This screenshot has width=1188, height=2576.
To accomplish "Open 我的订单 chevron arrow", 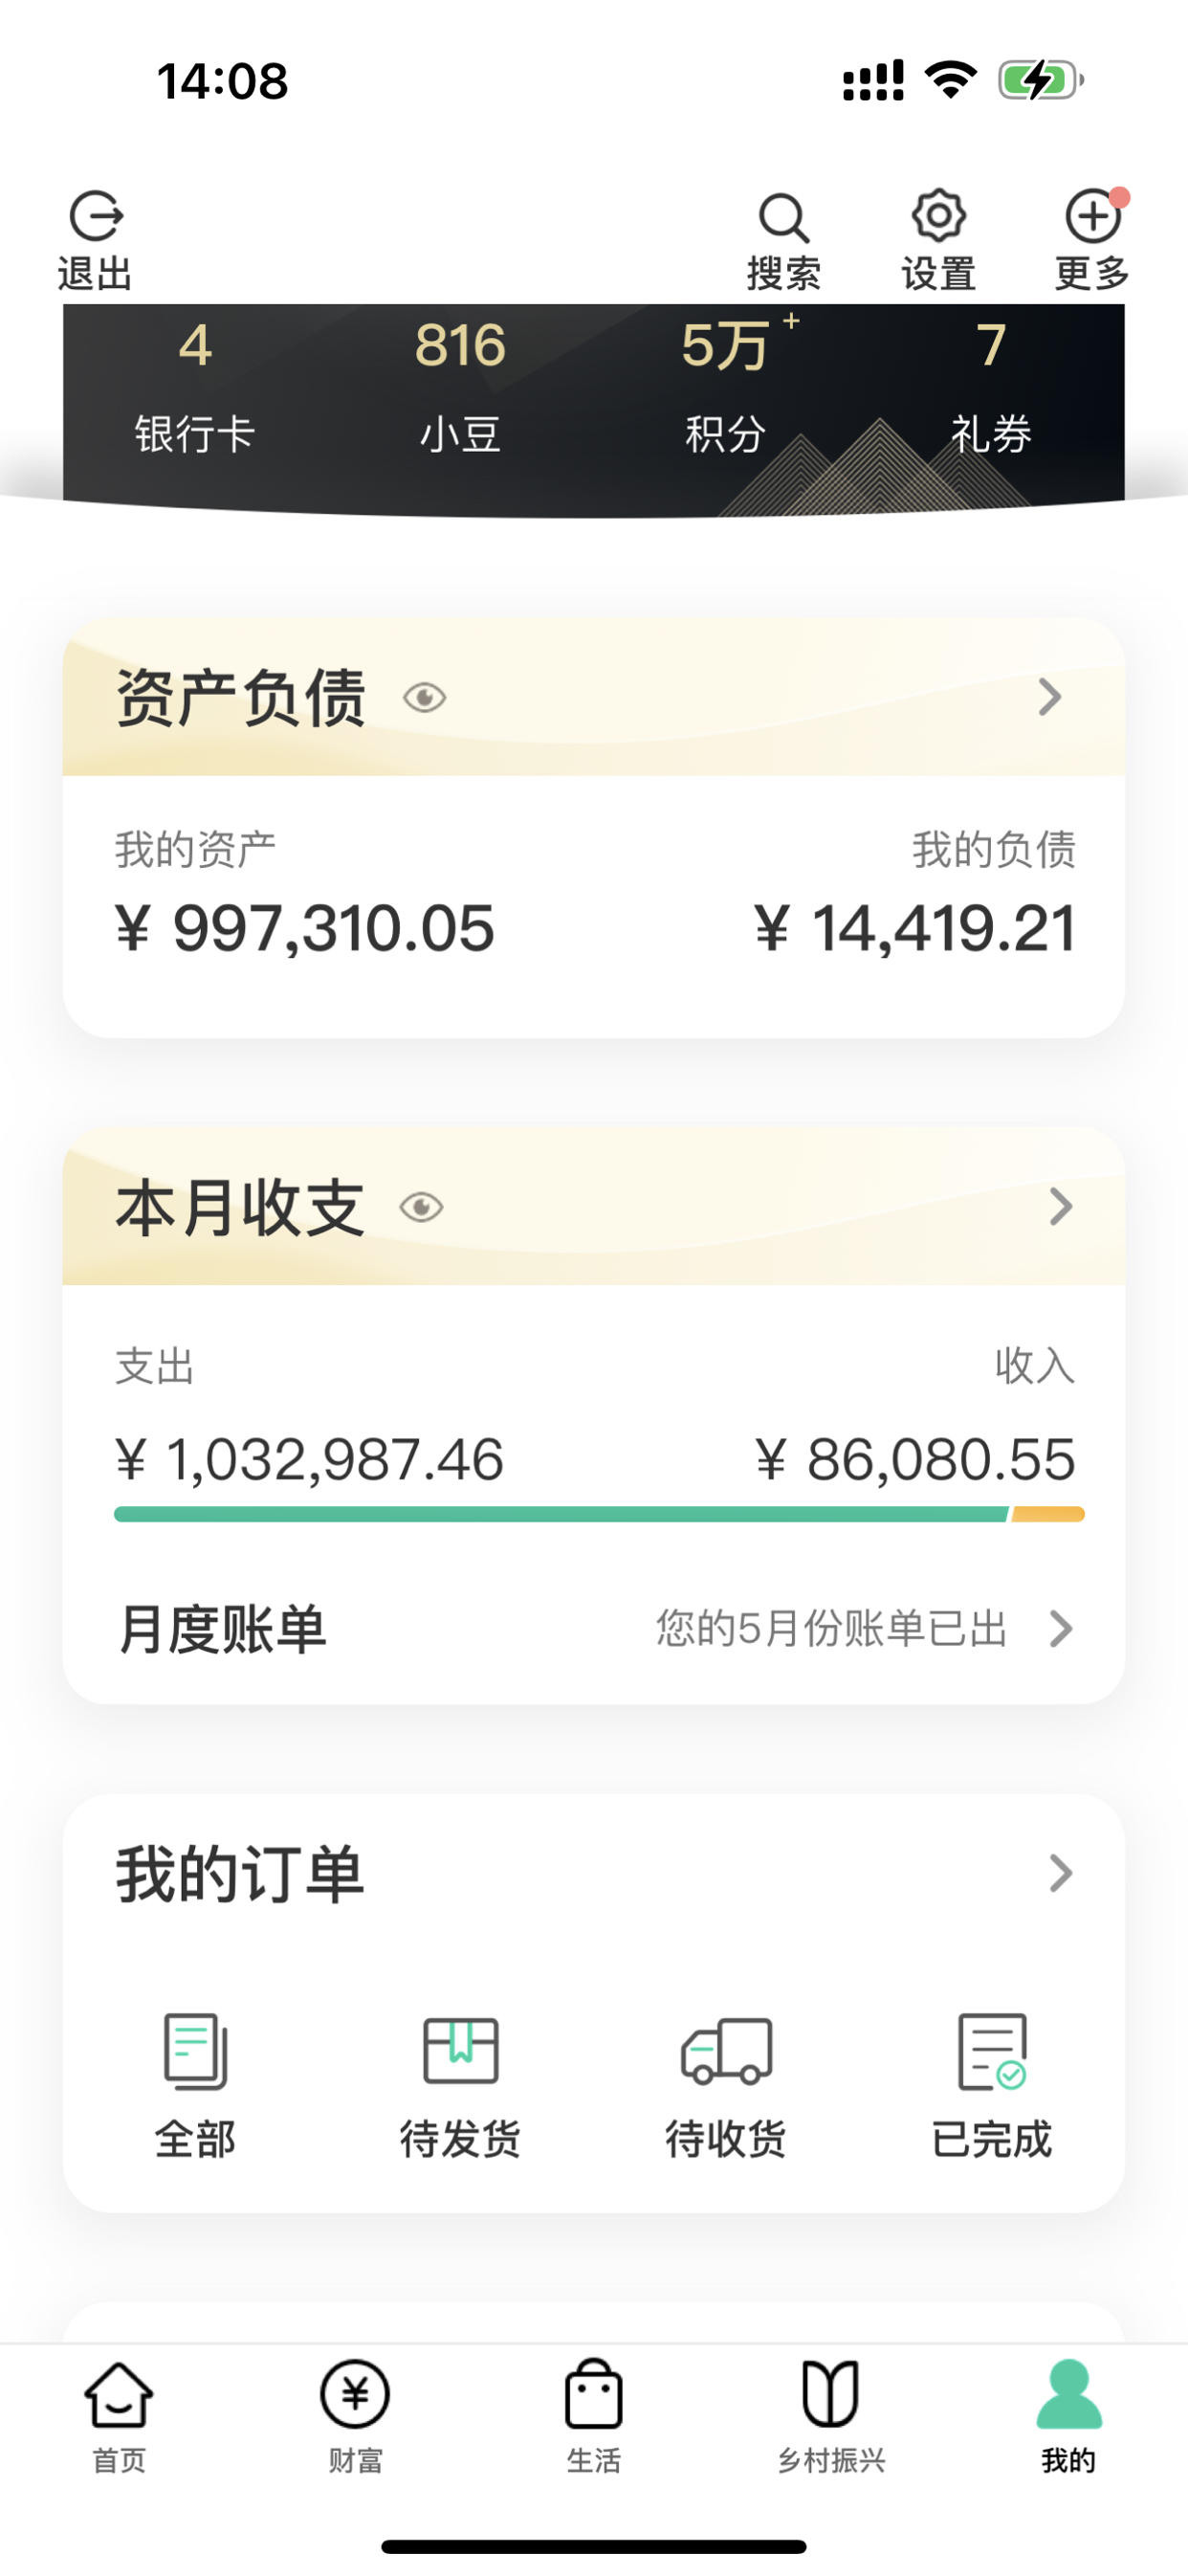I will click(1060, 1872).
